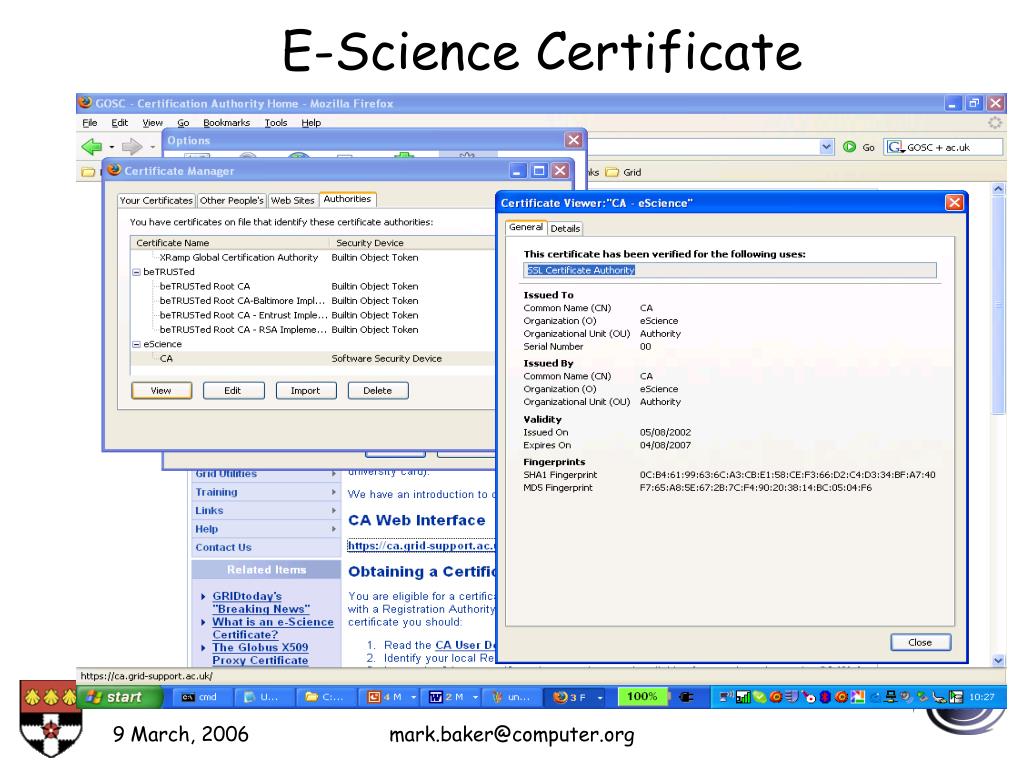Open The Globus X509 Proxy Certificate link
This screenshot has width=1024, height=768.
coord(260,654)
